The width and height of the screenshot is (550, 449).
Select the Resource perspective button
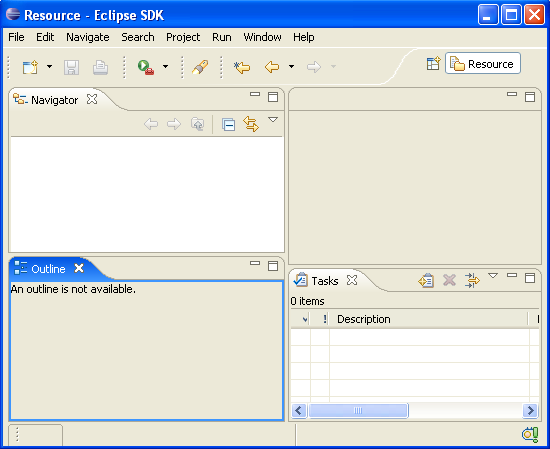483,63
